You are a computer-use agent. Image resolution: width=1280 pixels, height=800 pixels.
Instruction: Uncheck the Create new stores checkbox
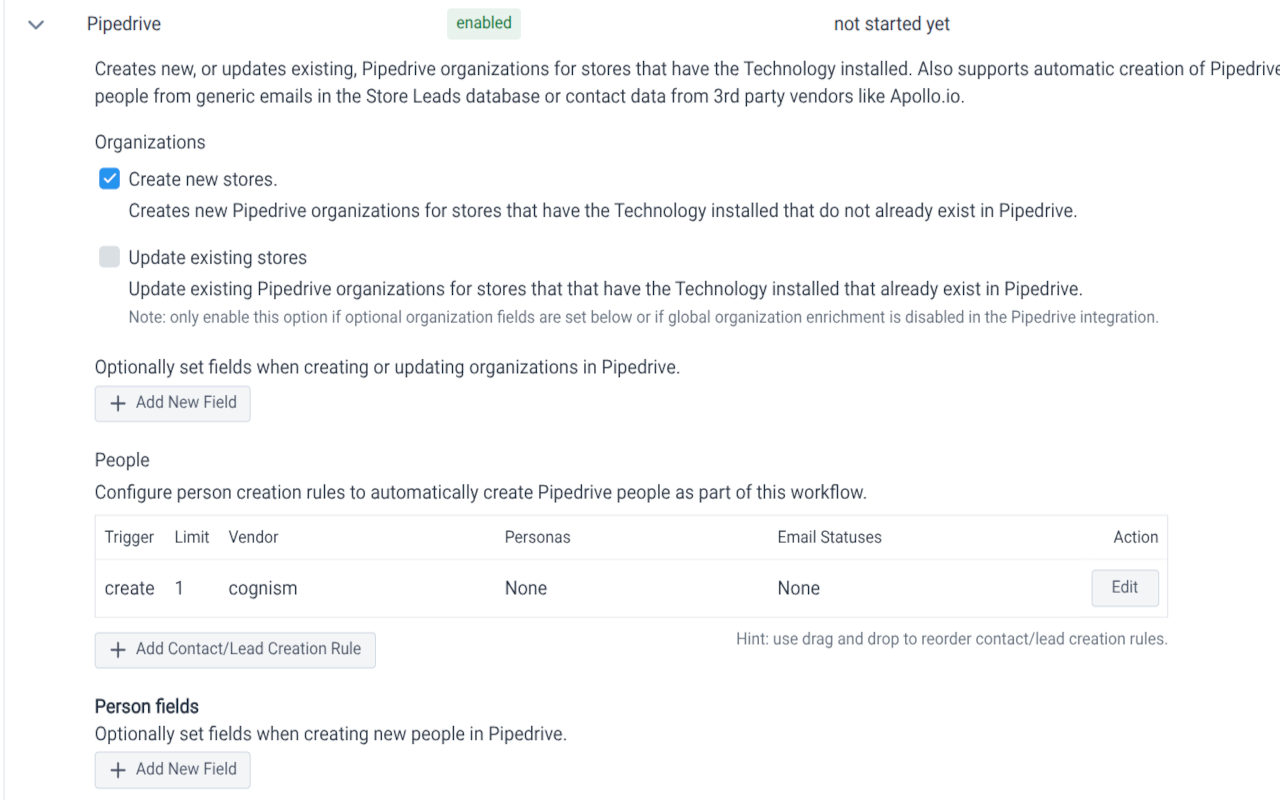(110, 179)
